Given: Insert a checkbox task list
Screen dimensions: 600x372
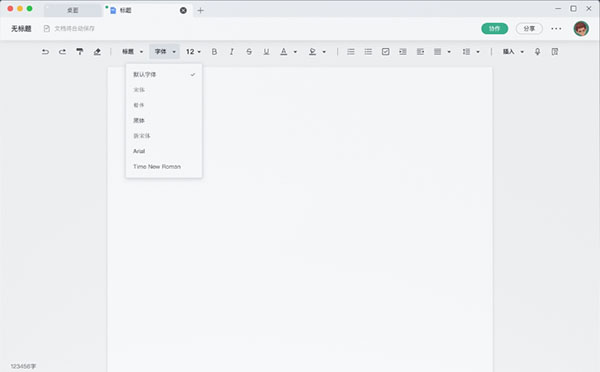Looking at the screenshot, I should tap(385, 52).
